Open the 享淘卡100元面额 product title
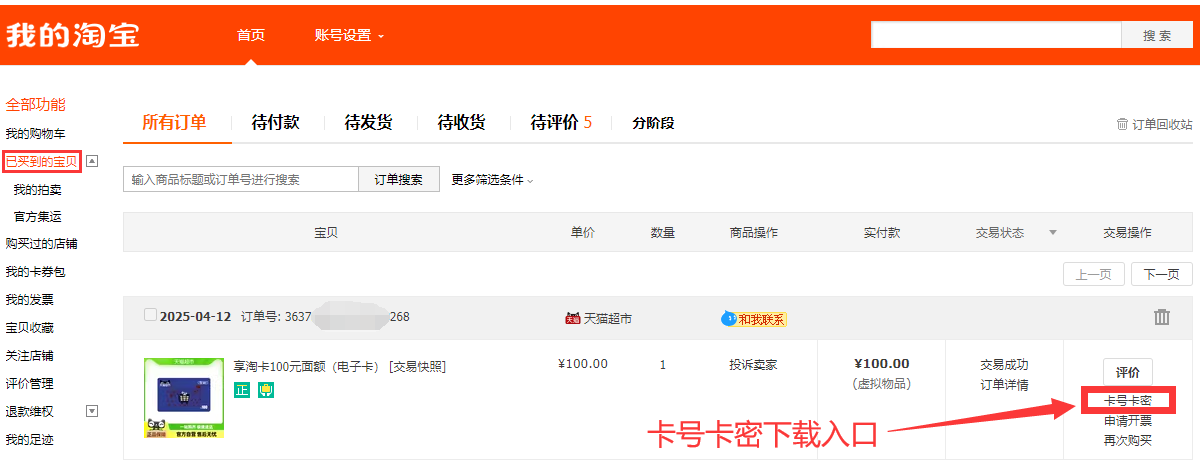This screenshot has width=1200, height=468. coord(307,367)
